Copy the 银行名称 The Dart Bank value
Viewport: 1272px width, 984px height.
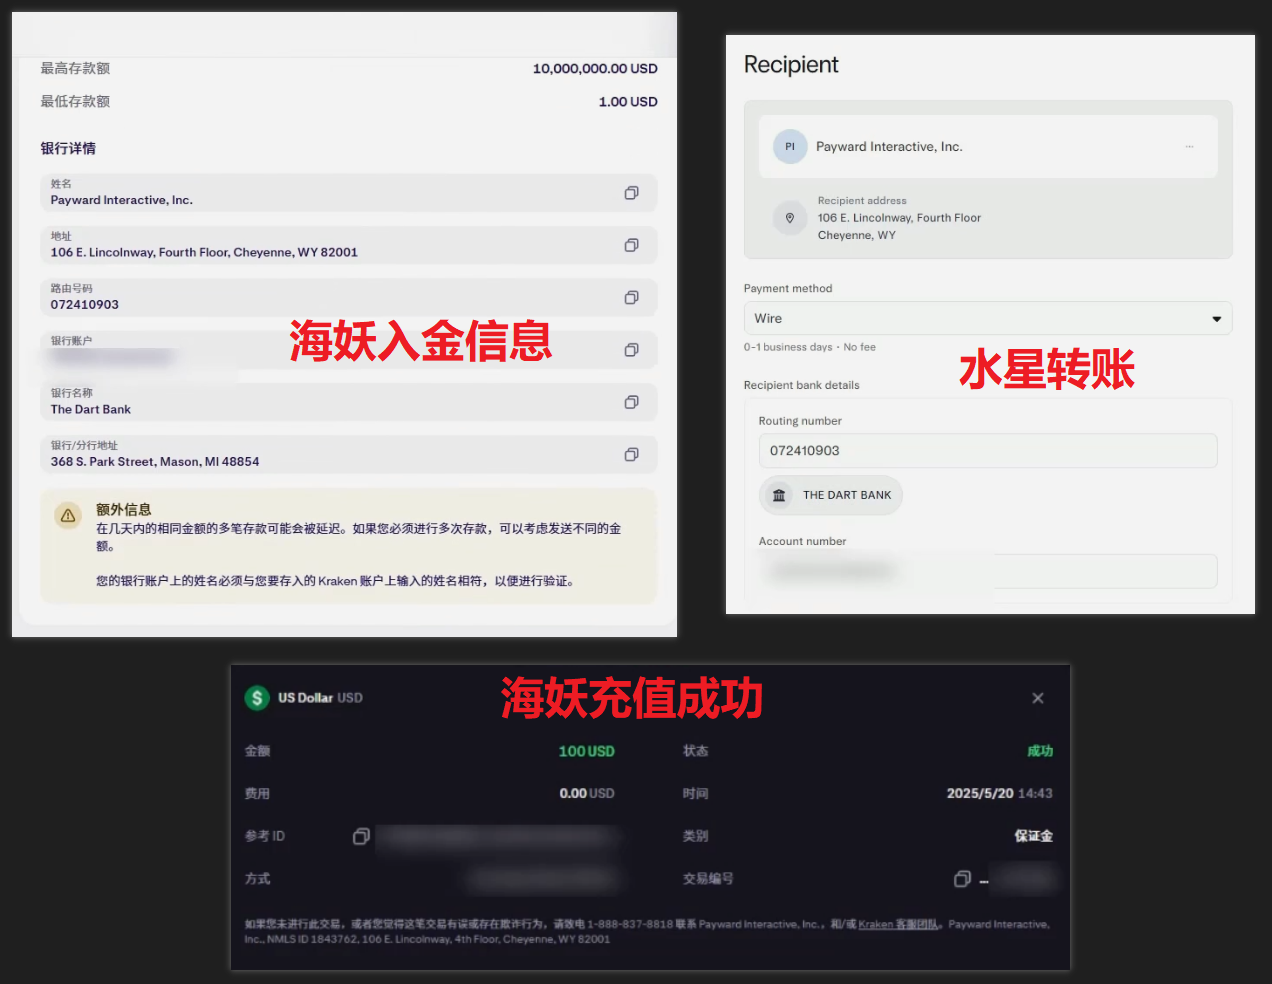click(x=631, y=402)
